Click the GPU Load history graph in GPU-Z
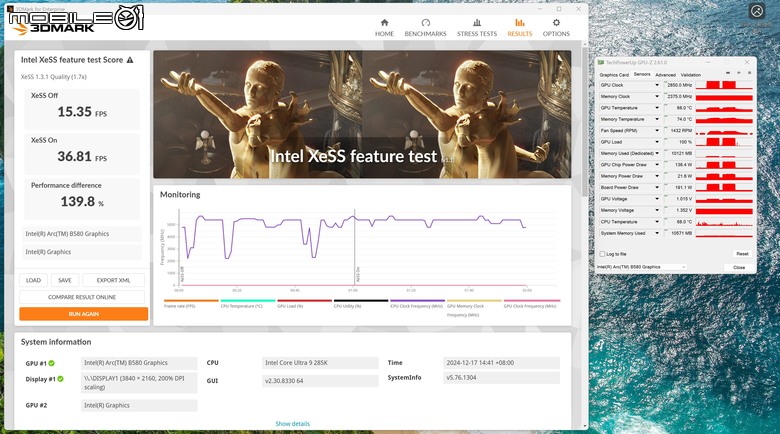The height and width of the screenshot is (434, 780). 724,142
